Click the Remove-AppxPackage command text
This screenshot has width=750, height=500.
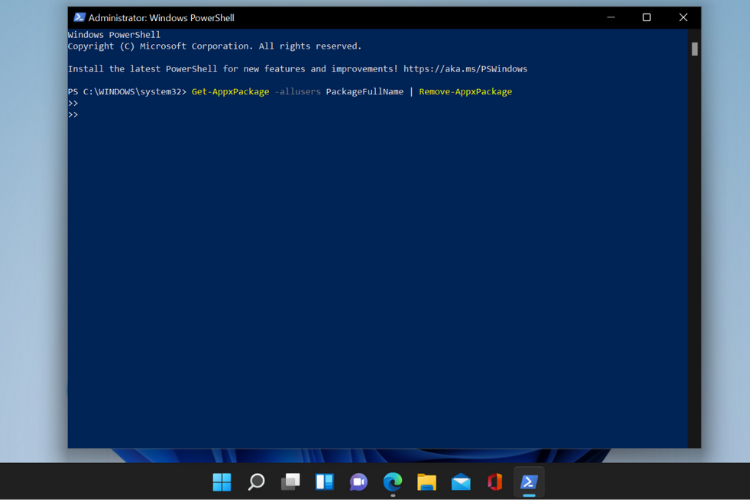coord(465,92)
